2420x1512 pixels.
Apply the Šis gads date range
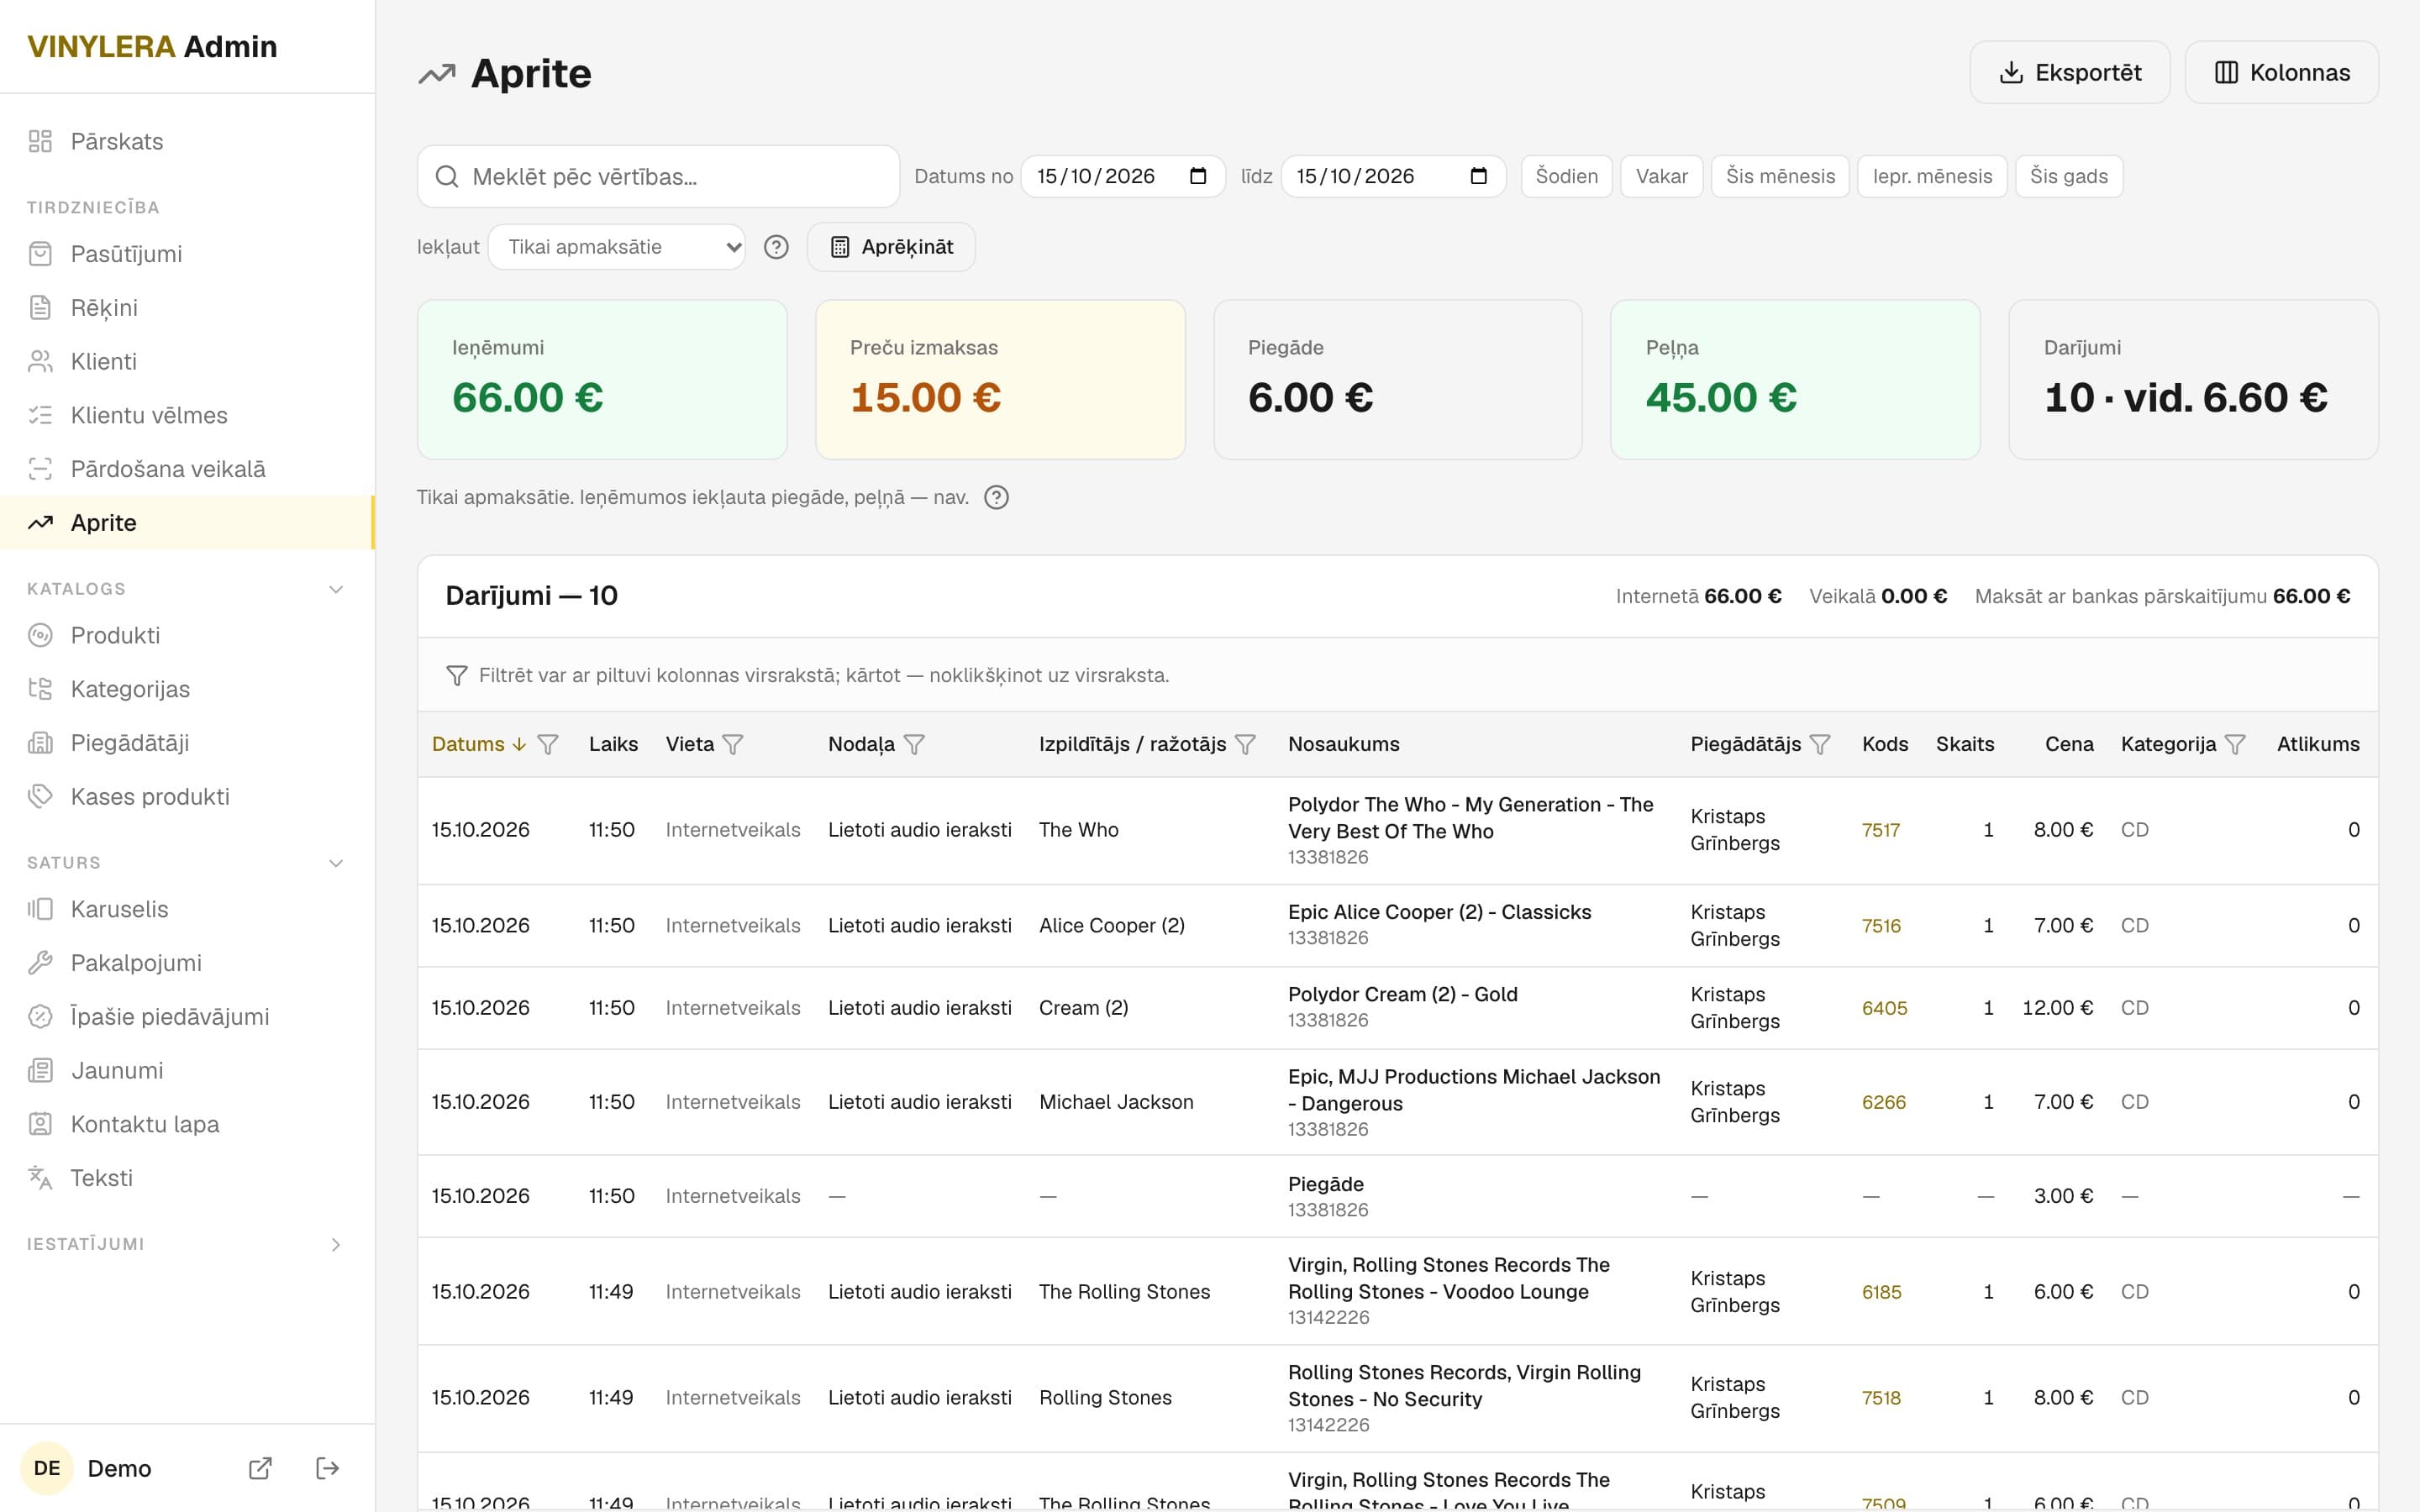click(2068, 176)
